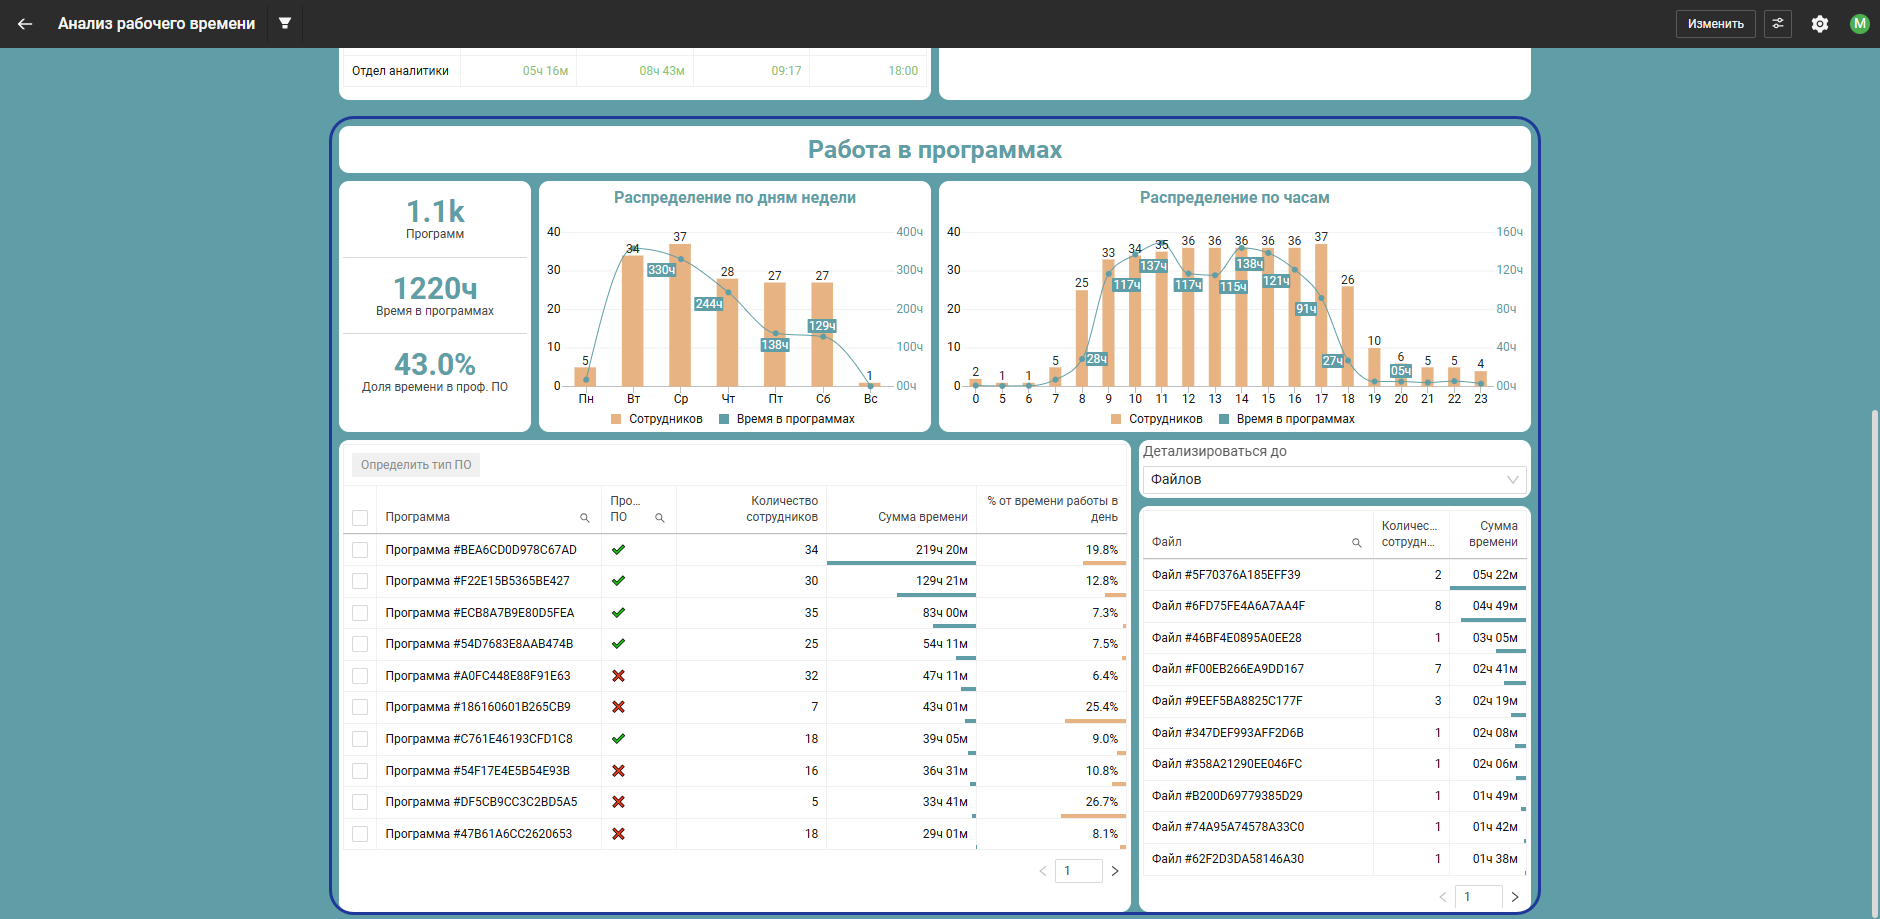This screenshot has width=1880, height=919.
Task: Click the 1220ч Время в программах metric
Action: click(435, 296)
